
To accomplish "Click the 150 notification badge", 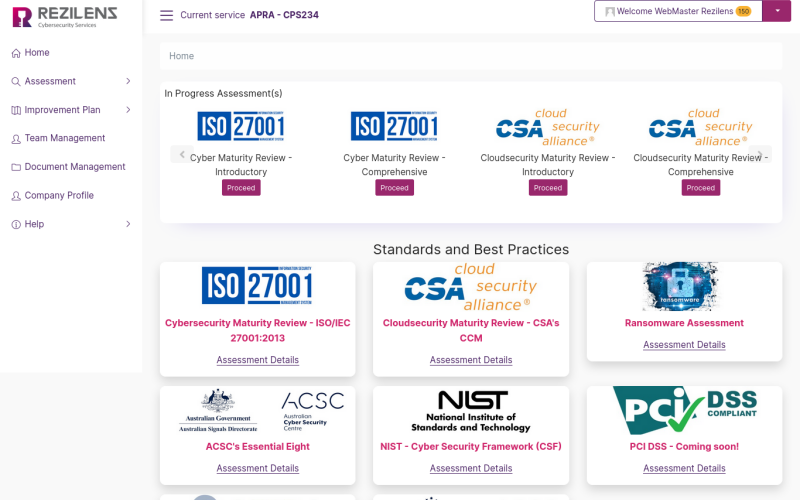I will coord(743,11).
